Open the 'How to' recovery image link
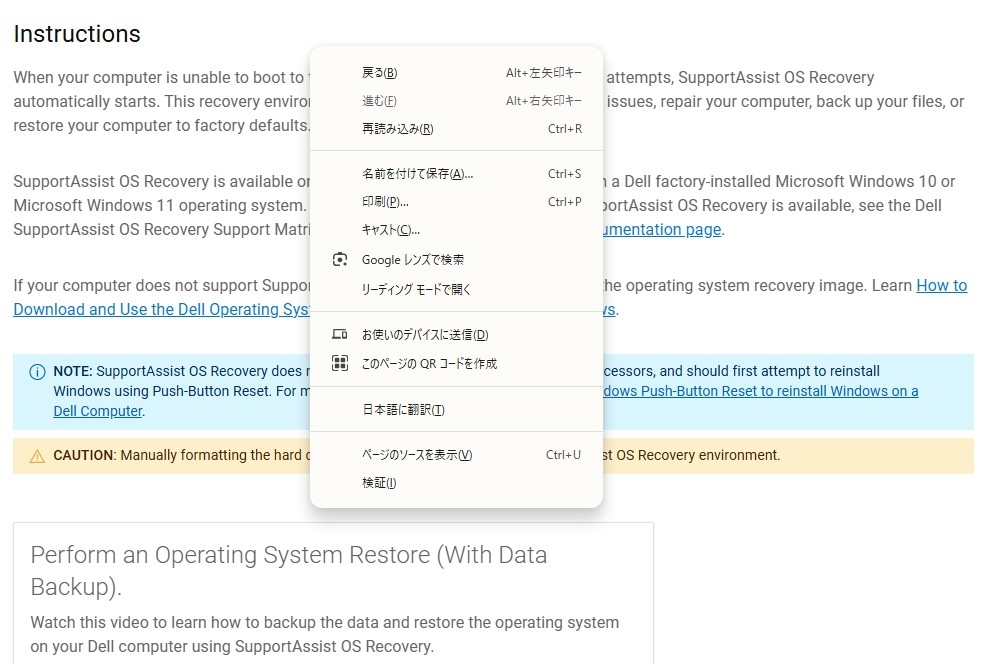Viewport: 988px width, 664px height. click(941, 285)
